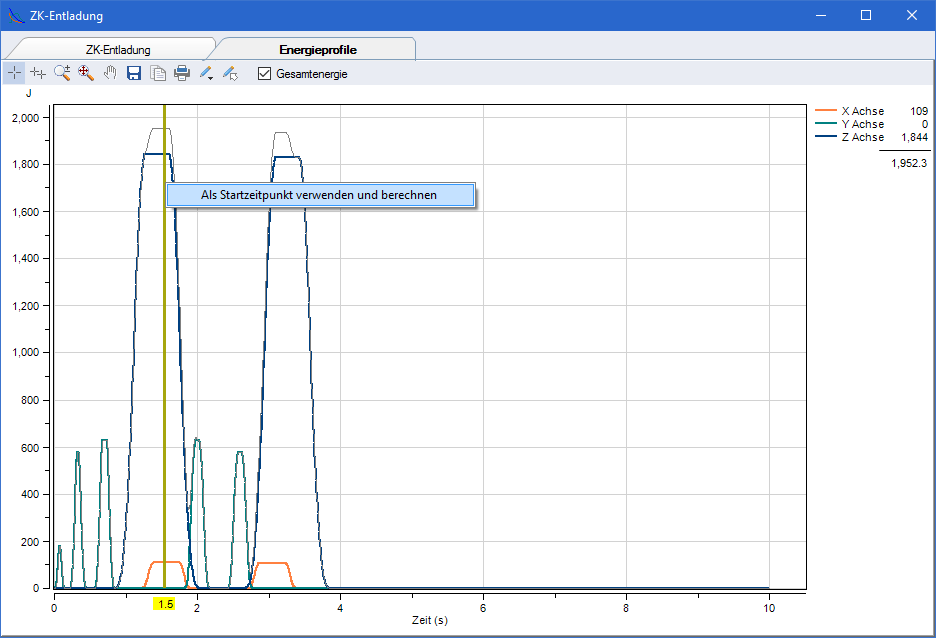Viewport: 936px width, 638px height.
Task: Click the pen with cursor edit icon
Action: pos(230,73)
